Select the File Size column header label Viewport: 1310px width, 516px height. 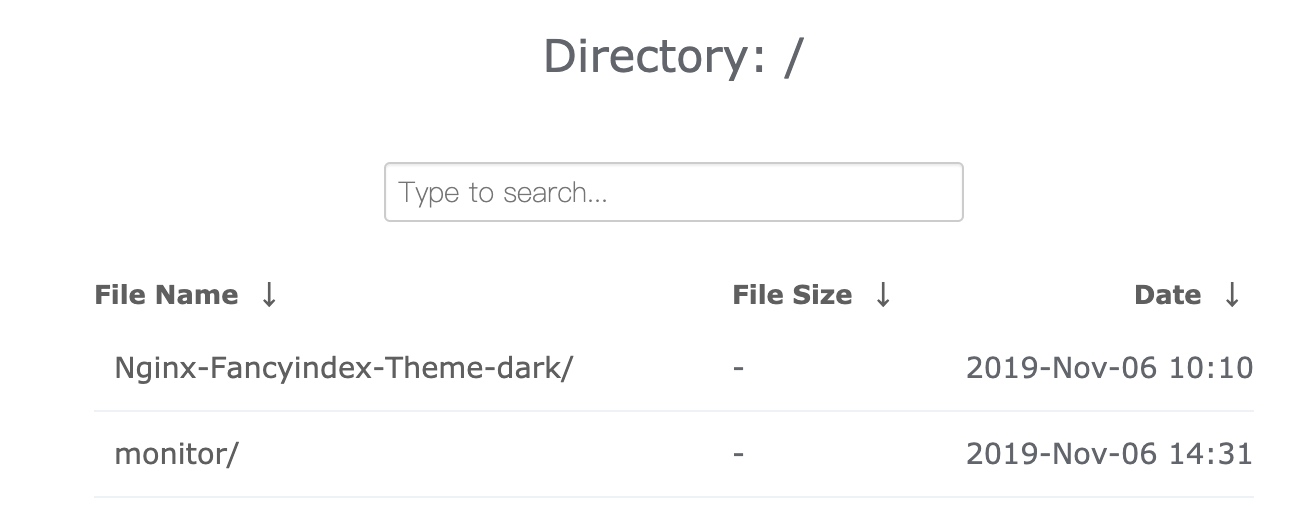pyautogui.click(x=792, y=295)
